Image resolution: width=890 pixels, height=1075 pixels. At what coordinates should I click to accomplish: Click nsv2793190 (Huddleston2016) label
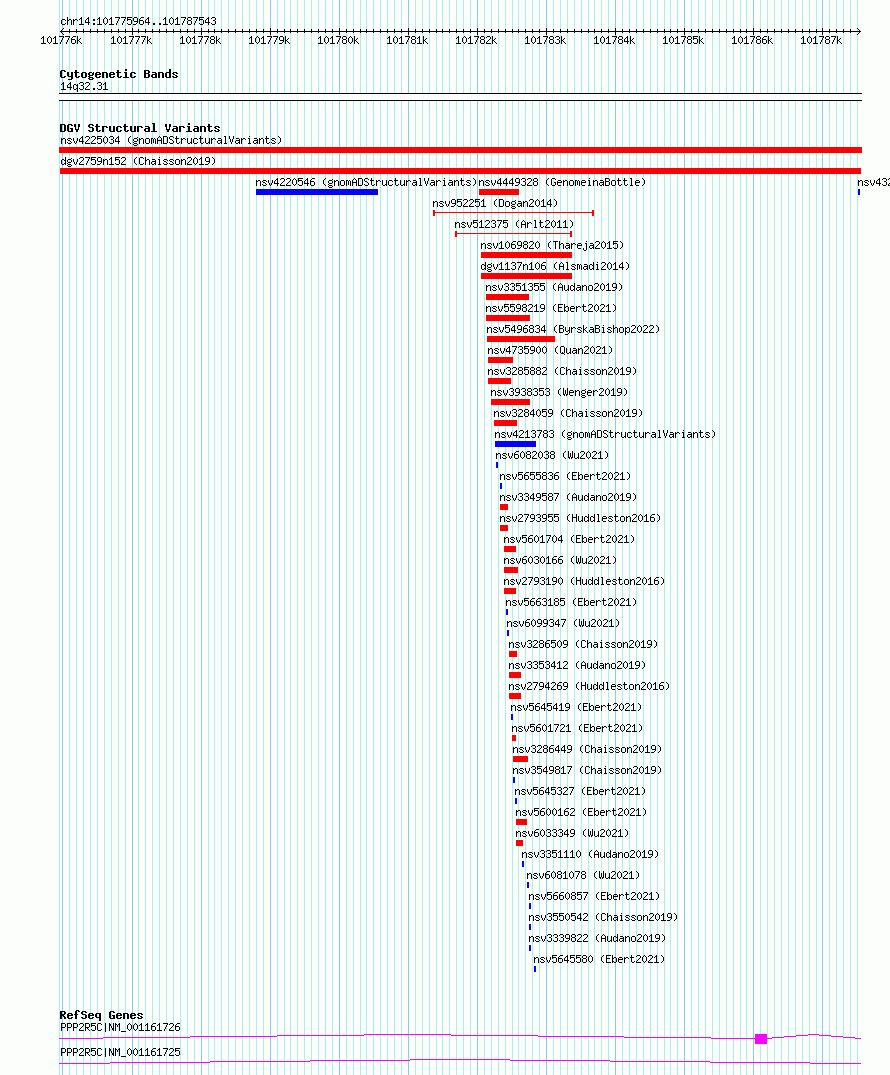pyautogui.click(x=584, y=581)
